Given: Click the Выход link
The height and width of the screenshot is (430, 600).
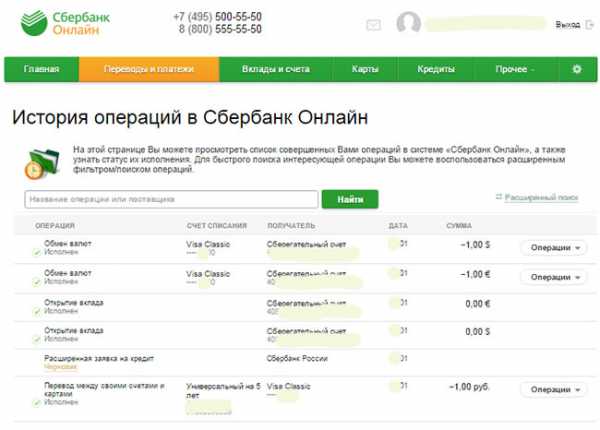Looking at the screenshot, I should tap(568, 25).
